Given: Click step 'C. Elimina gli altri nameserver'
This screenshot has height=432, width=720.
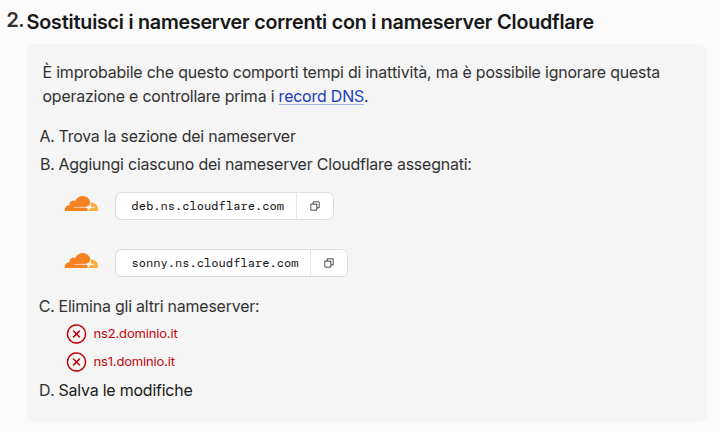Looking at the screenshot, I should tap(149, 306).
